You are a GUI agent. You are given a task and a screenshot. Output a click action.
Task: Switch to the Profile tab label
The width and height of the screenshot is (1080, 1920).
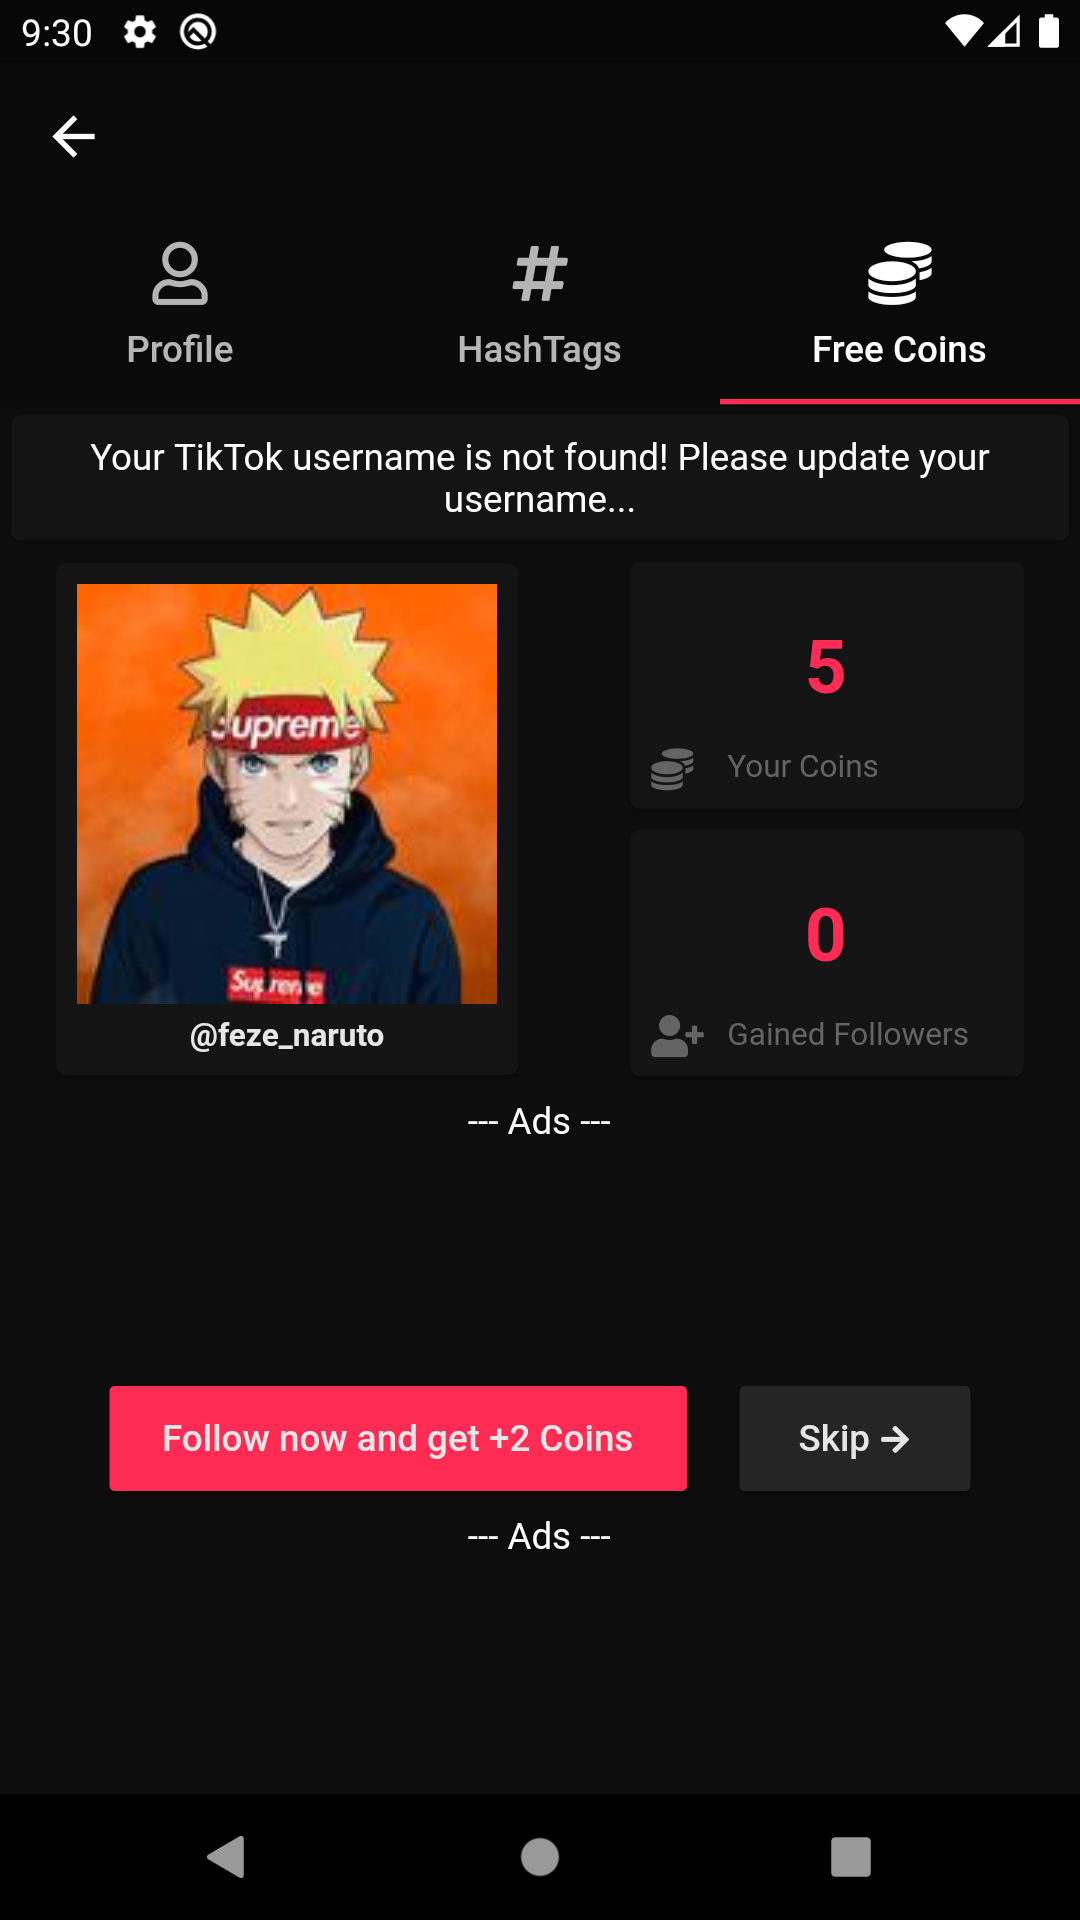(x=180, y=350)
